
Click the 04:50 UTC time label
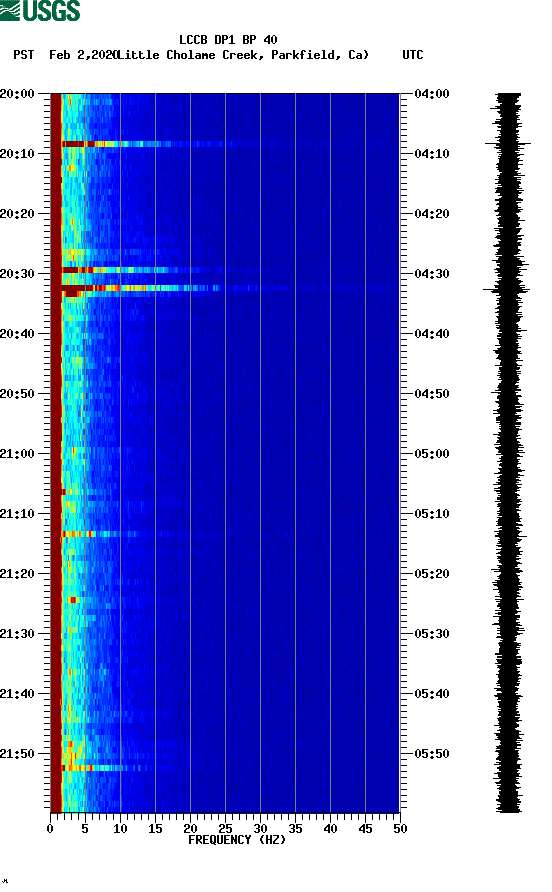tap(432, 394)
